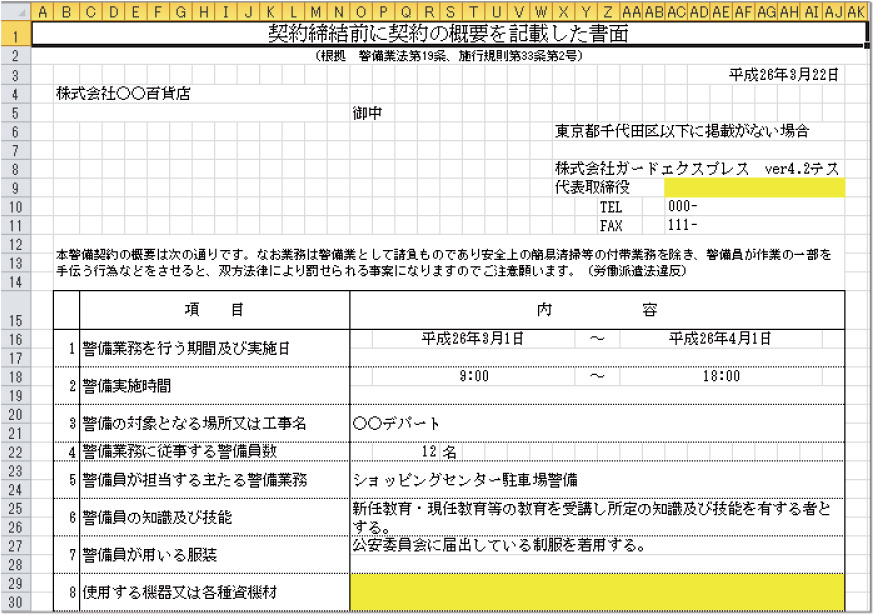Select the 御中 cell
The height and width of the screenshot is (615, 874).
367,113
